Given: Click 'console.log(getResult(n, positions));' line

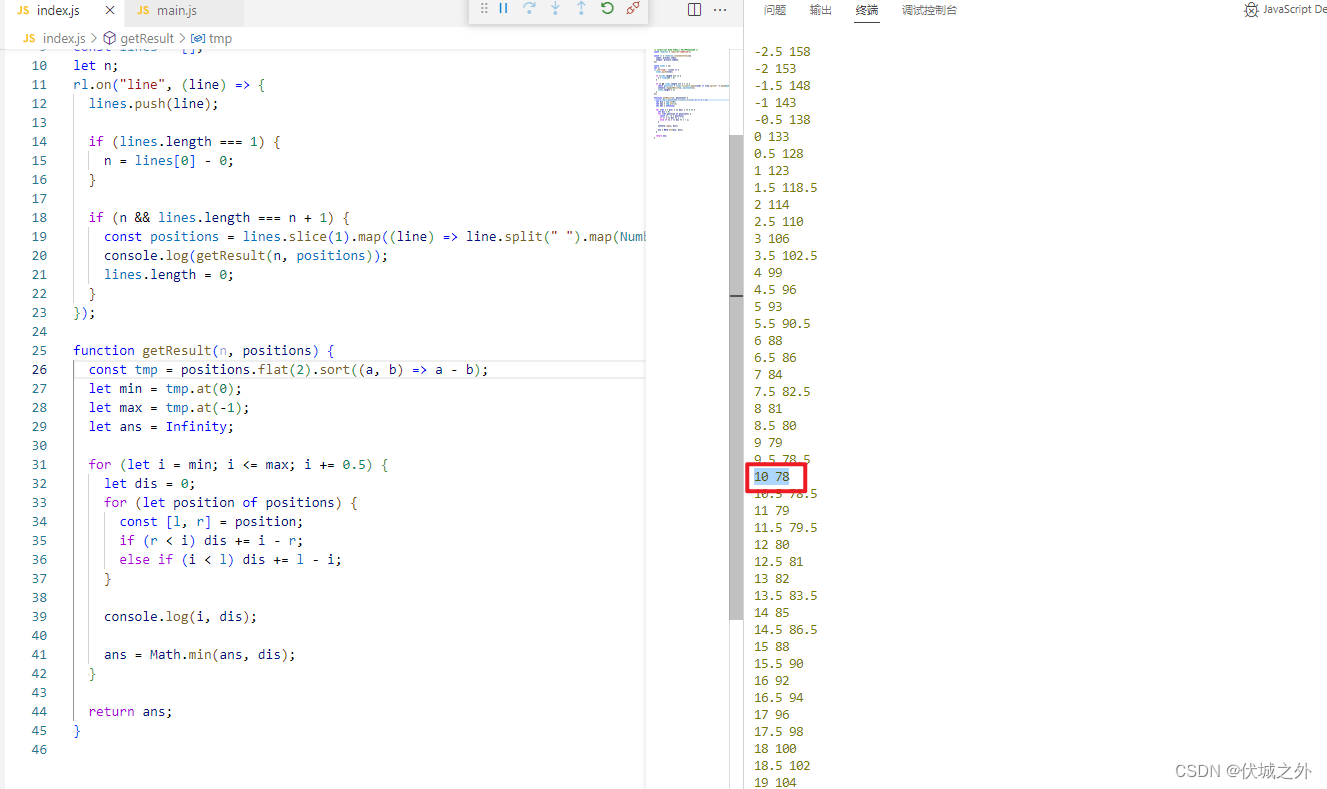Looking at the screenshot, I should tap(246, 255).
